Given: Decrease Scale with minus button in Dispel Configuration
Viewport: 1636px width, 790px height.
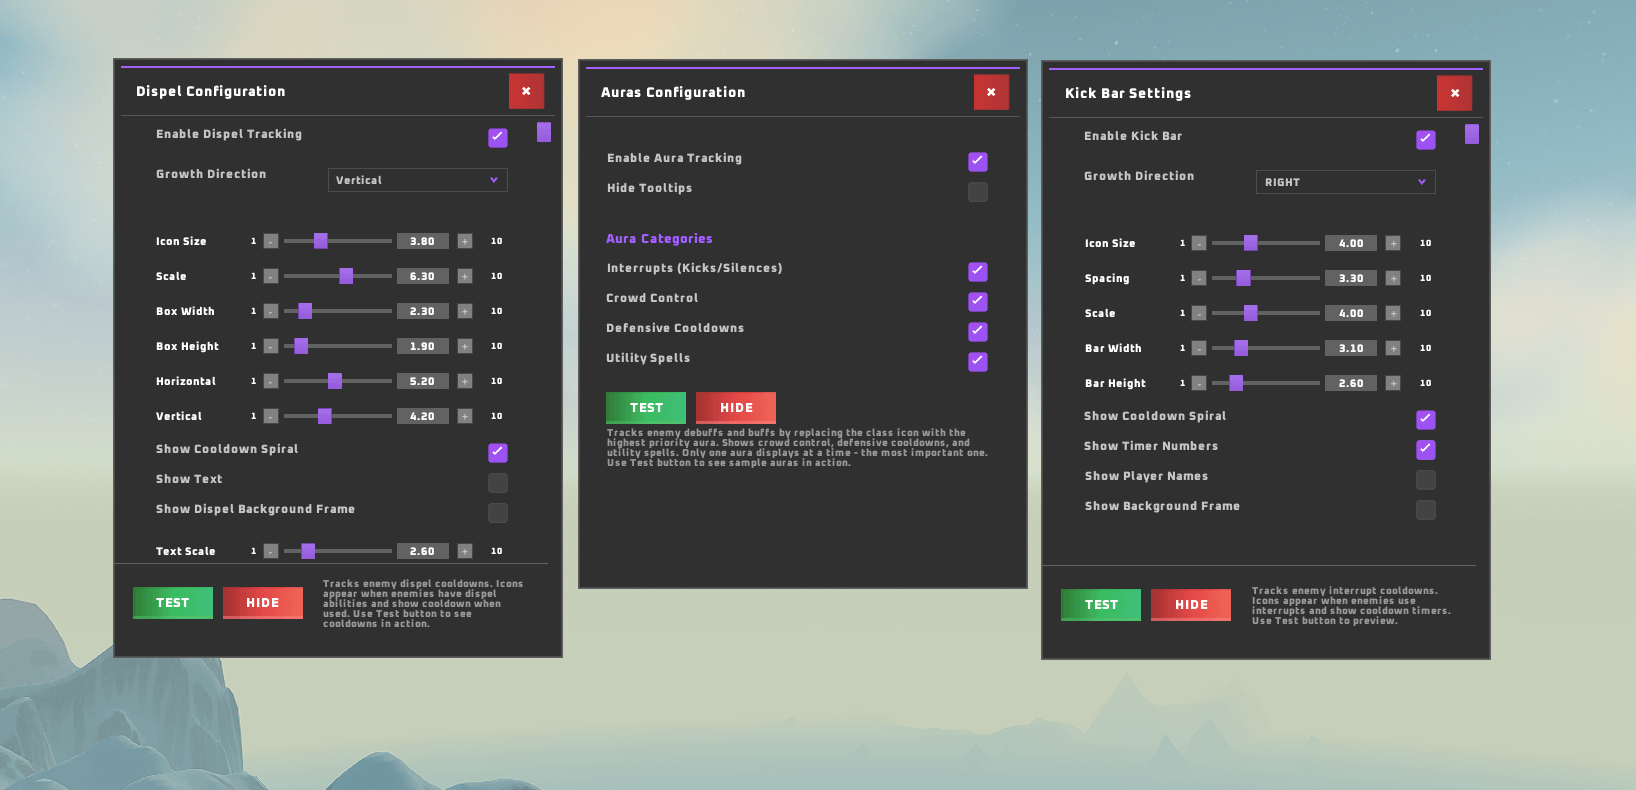Looking at the screenshot, I should 271,276.
